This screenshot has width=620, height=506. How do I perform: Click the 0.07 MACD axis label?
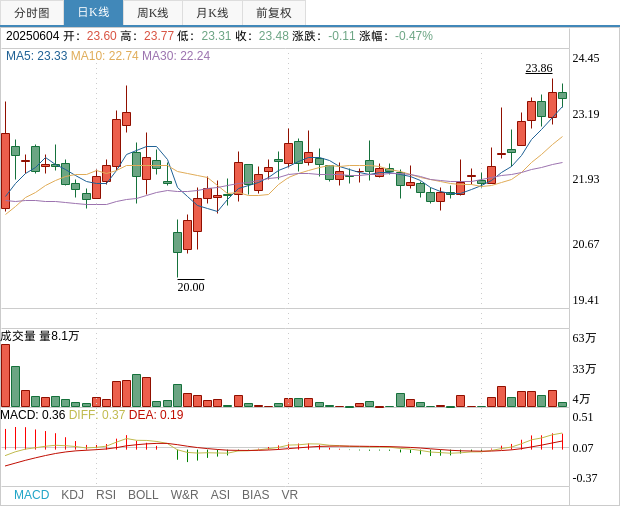click(x=582, y=448)
